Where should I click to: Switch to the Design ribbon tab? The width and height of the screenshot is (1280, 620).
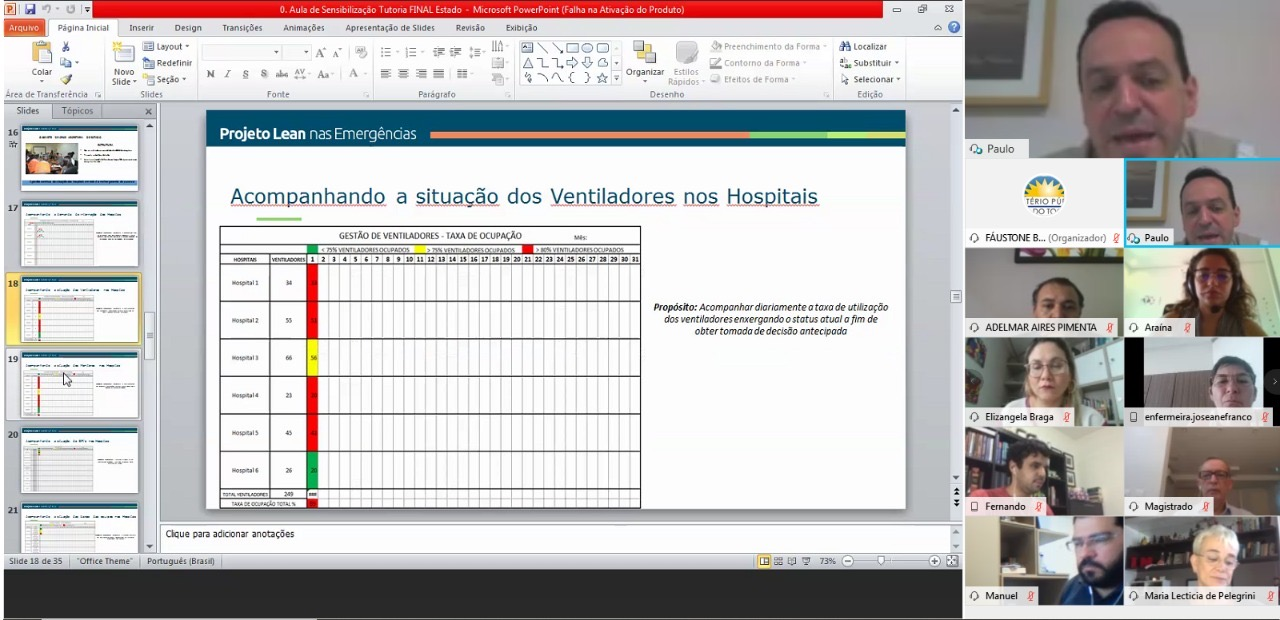[188, 28]
